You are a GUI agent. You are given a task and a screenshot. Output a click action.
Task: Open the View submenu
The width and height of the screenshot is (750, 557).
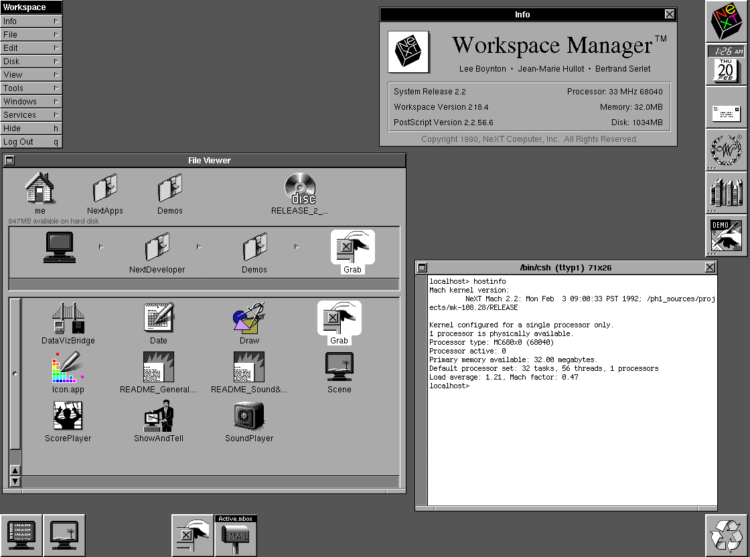pyautogui.click(x=31, y=75)
